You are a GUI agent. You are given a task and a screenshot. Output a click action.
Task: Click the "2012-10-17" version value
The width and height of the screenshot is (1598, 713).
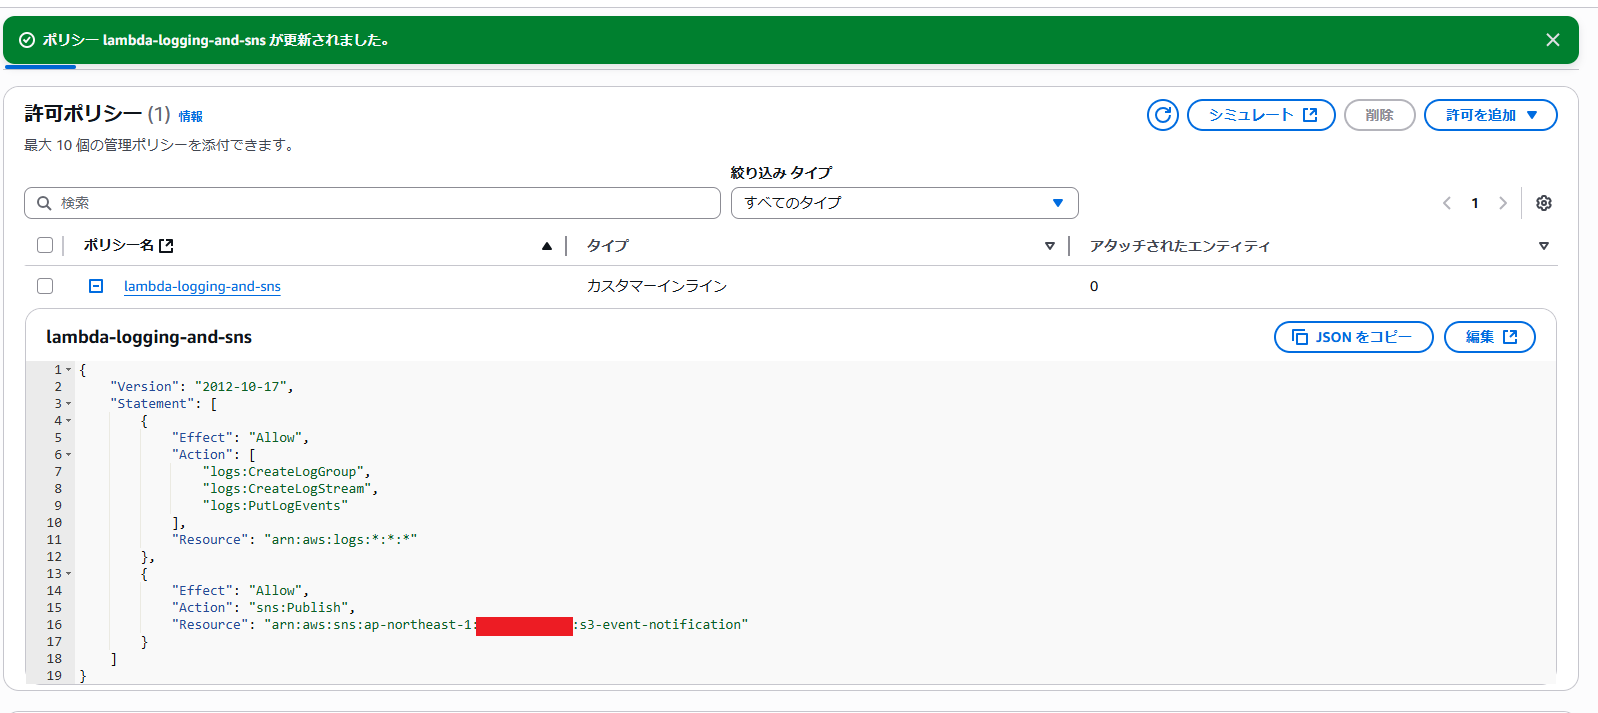click(x=240, y=387)
